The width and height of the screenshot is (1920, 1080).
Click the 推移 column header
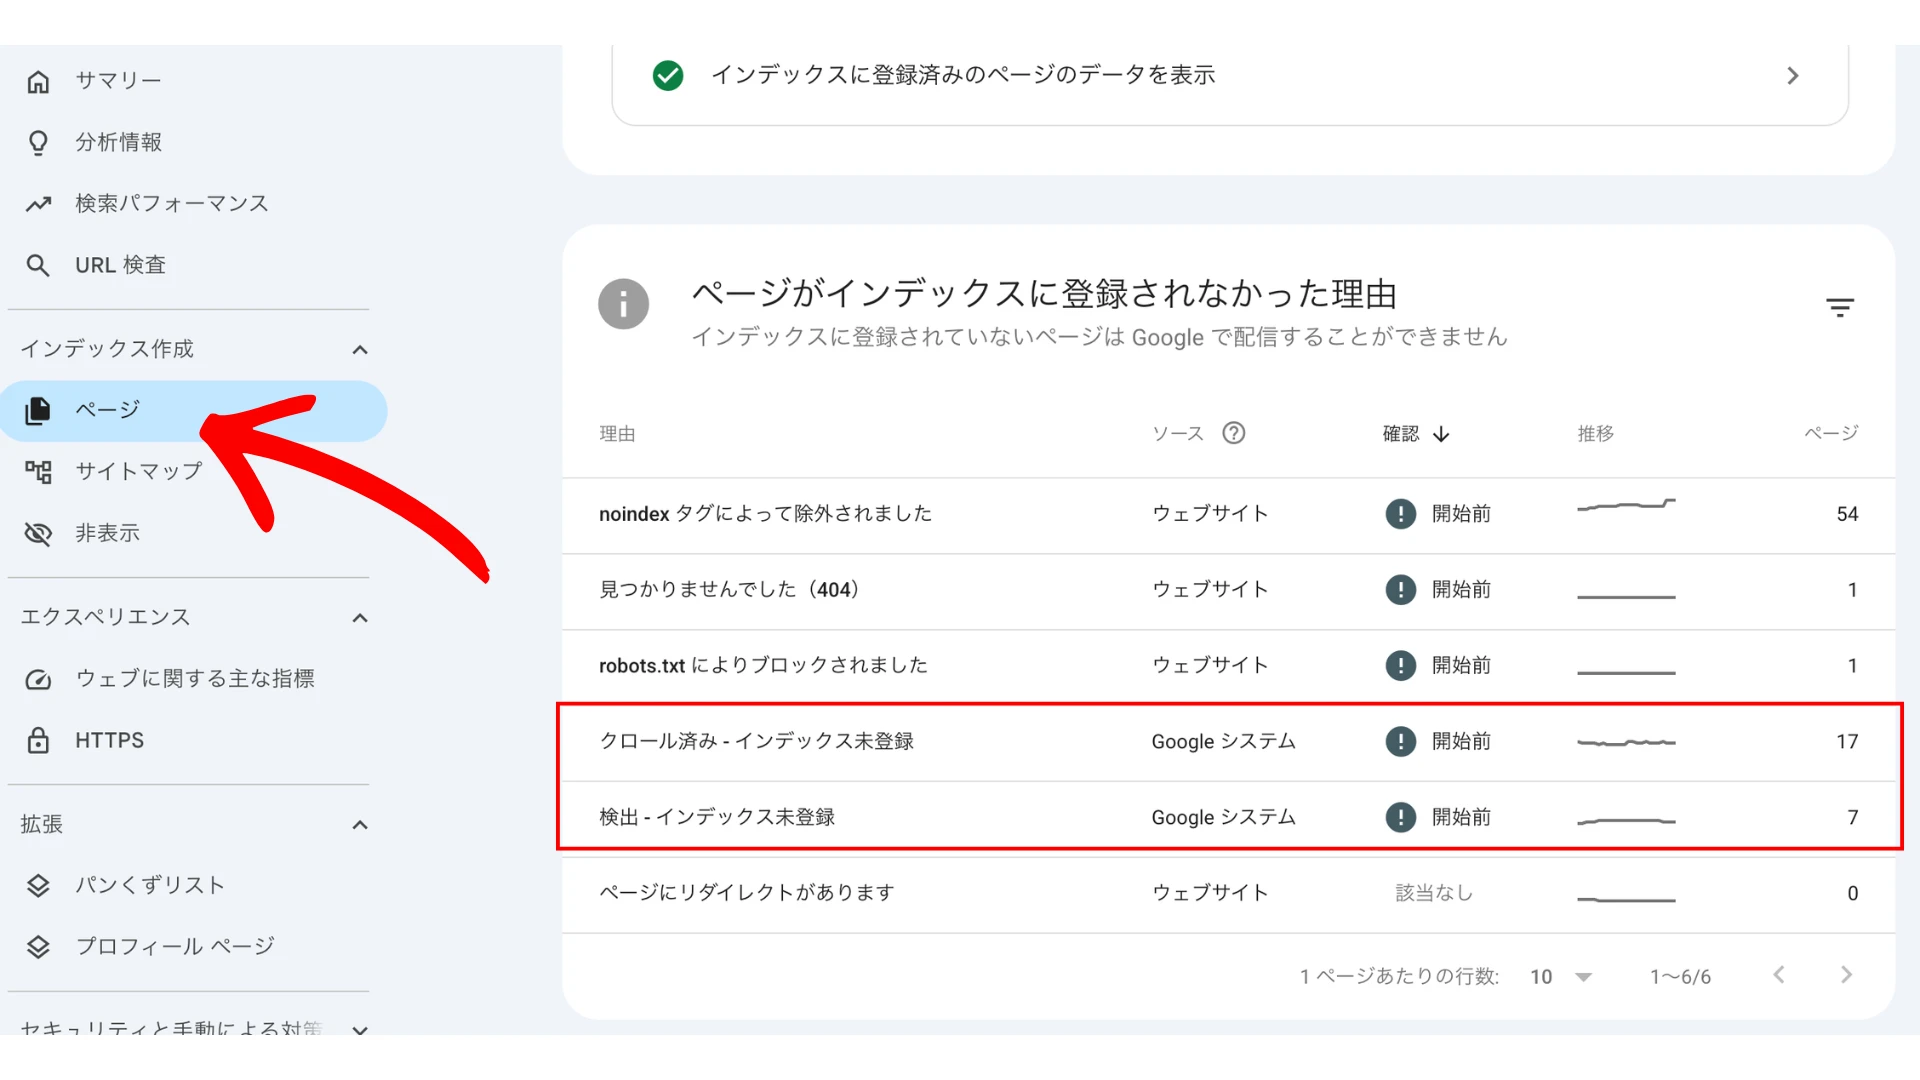click(x=1596, y=434)
